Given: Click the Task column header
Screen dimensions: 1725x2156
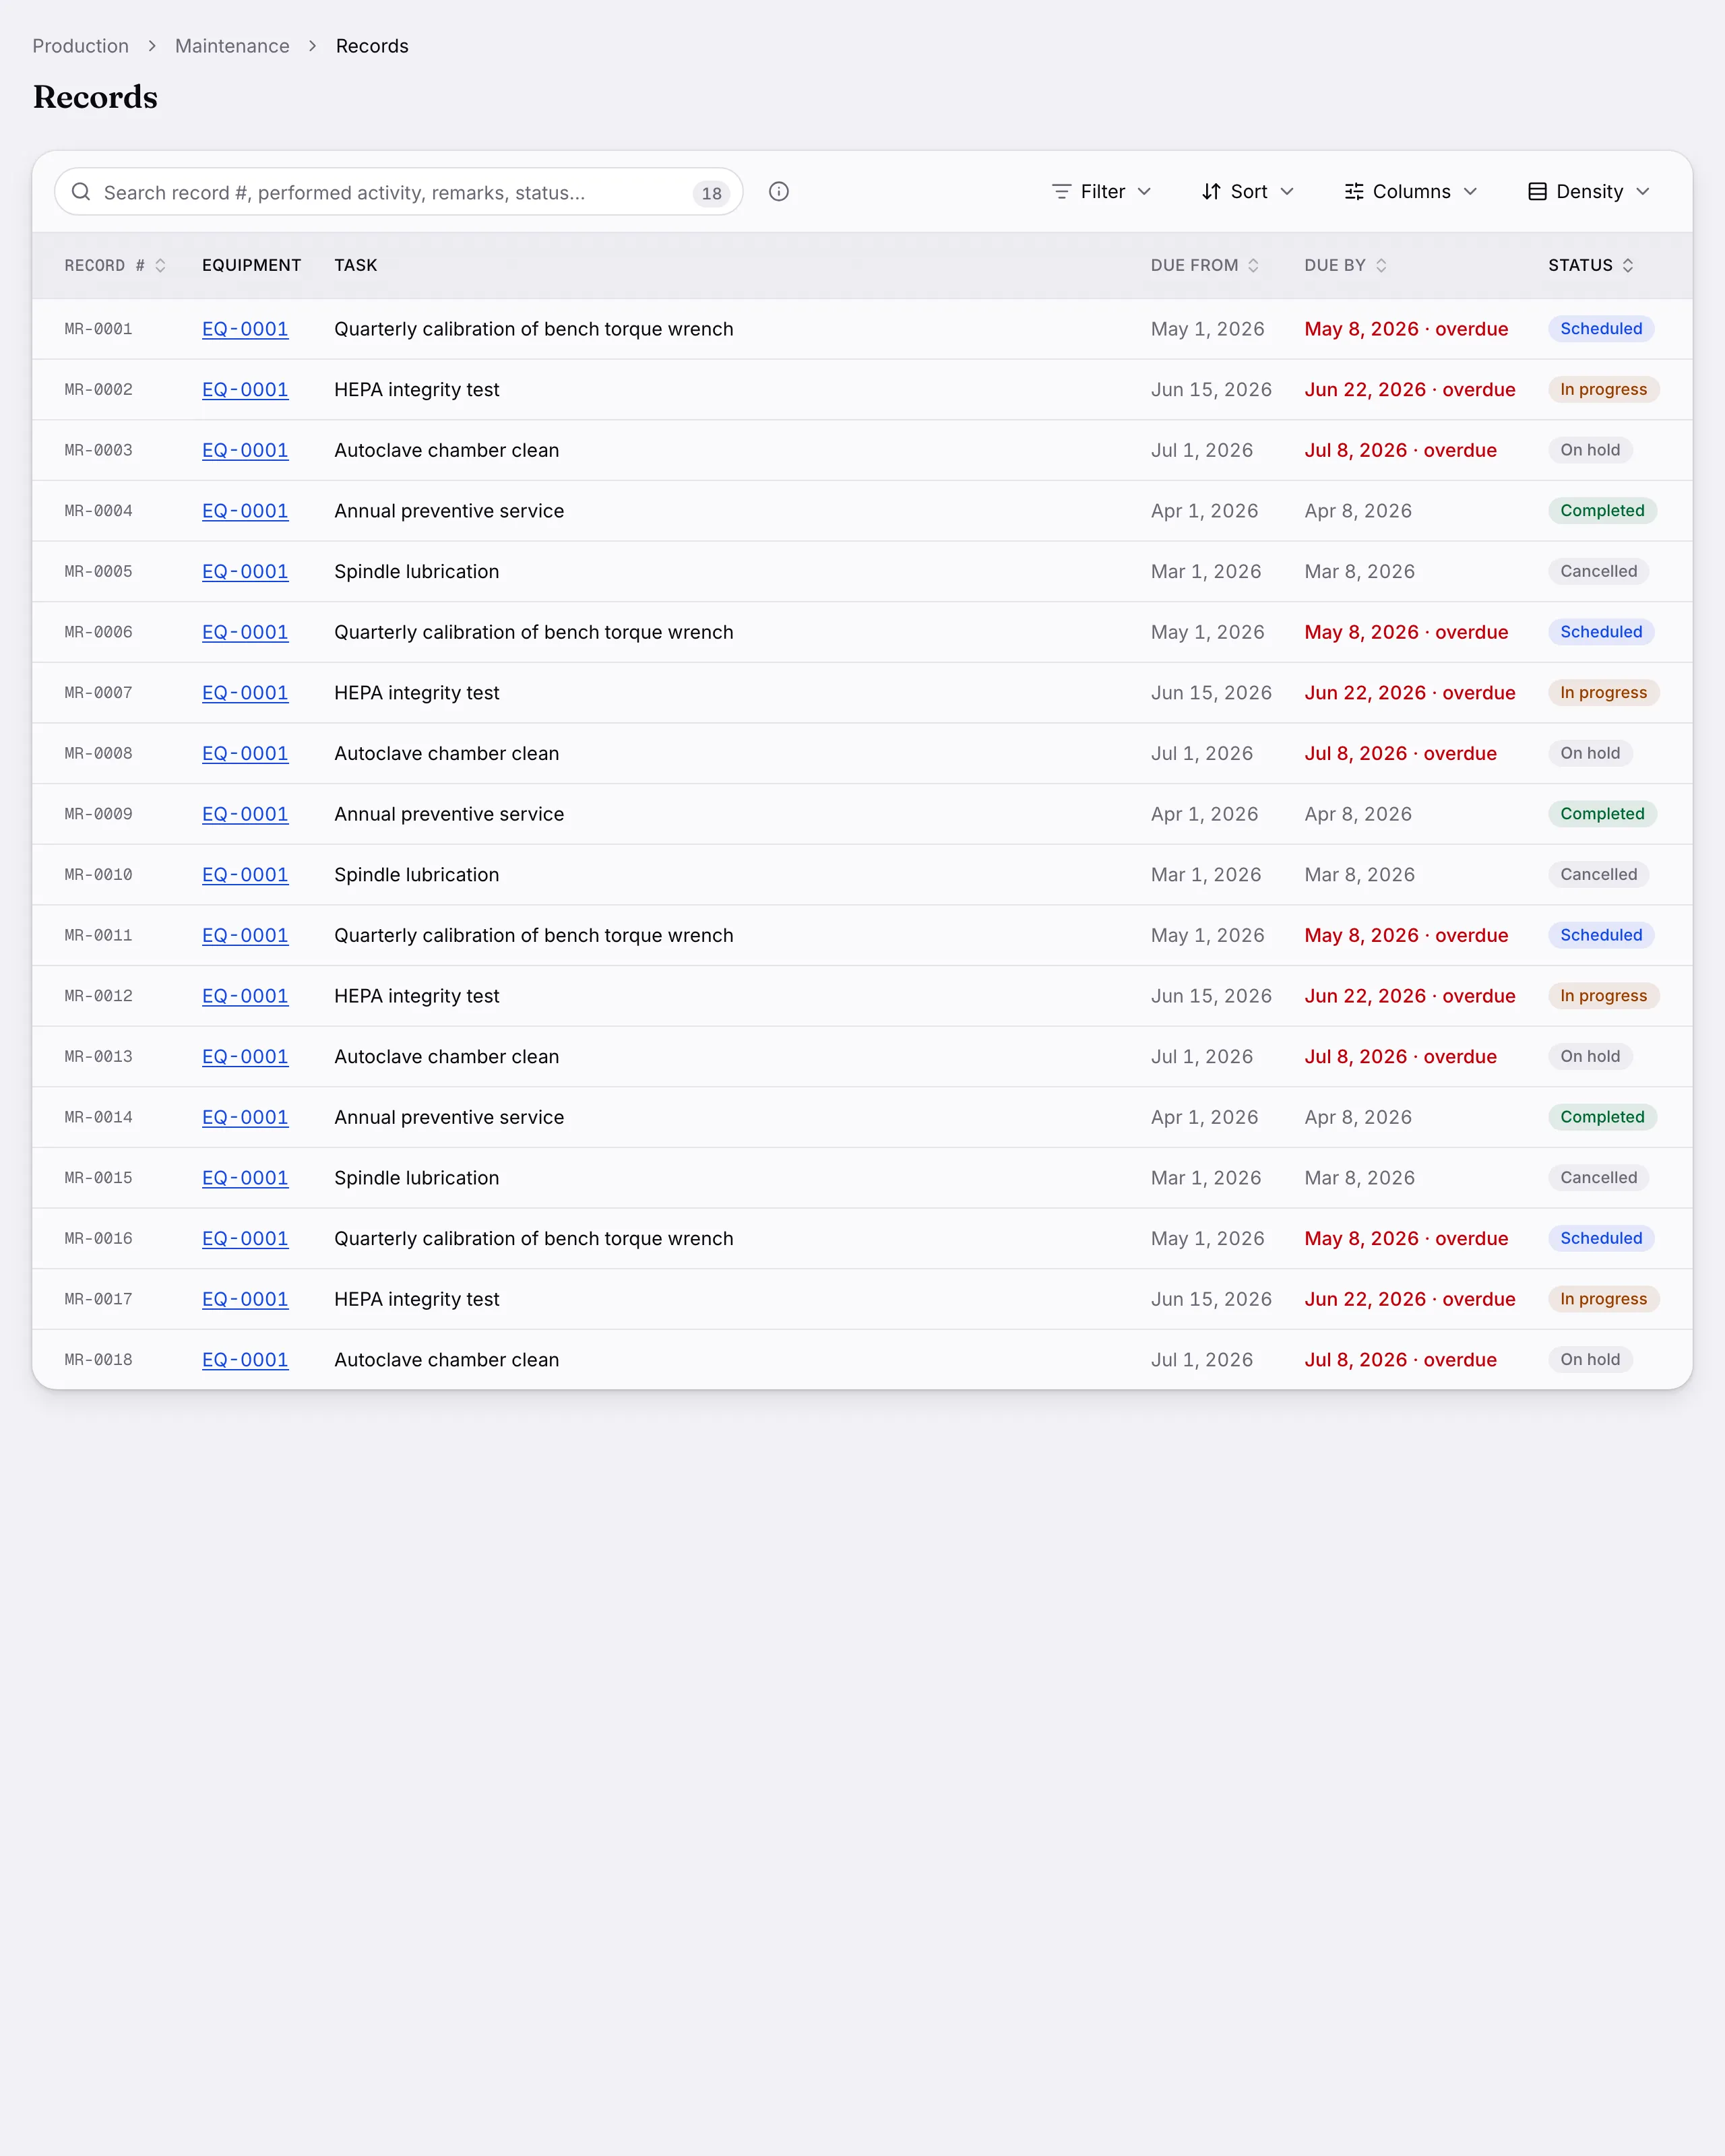Looking at the screenshot, I should click(356, 265).
